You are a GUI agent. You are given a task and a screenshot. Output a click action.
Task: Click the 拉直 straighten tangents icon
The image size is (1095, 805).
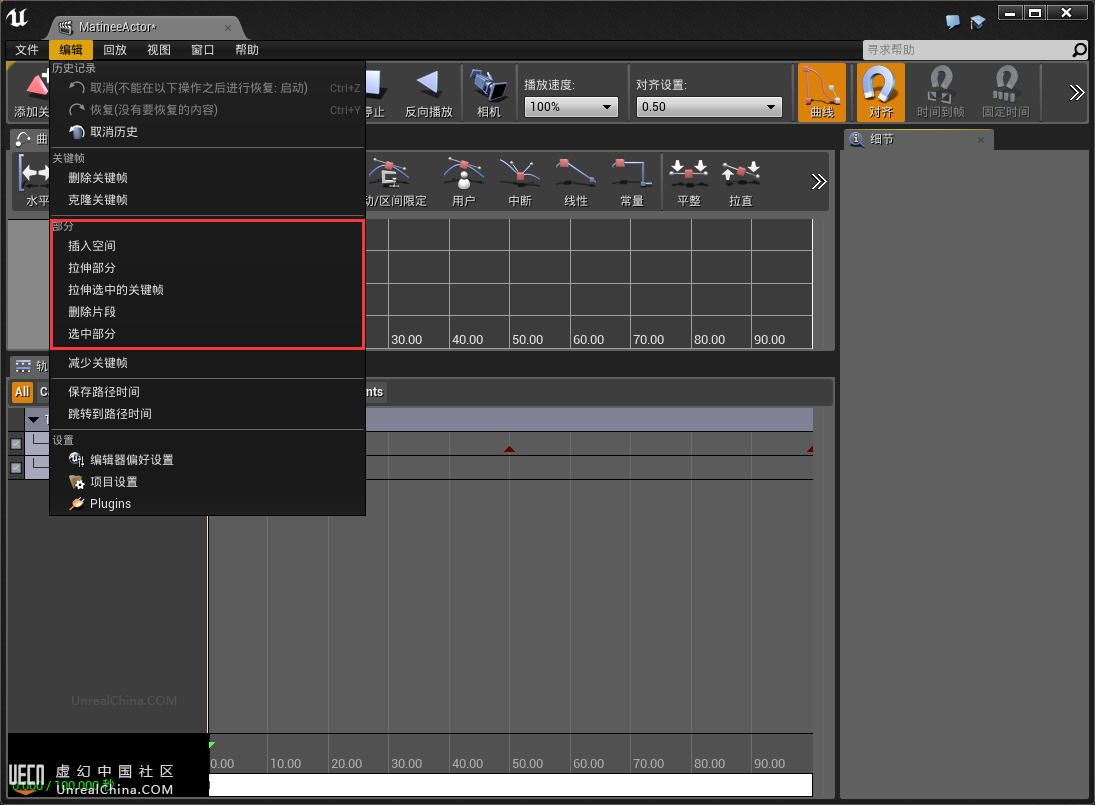[x=740, y=182]
